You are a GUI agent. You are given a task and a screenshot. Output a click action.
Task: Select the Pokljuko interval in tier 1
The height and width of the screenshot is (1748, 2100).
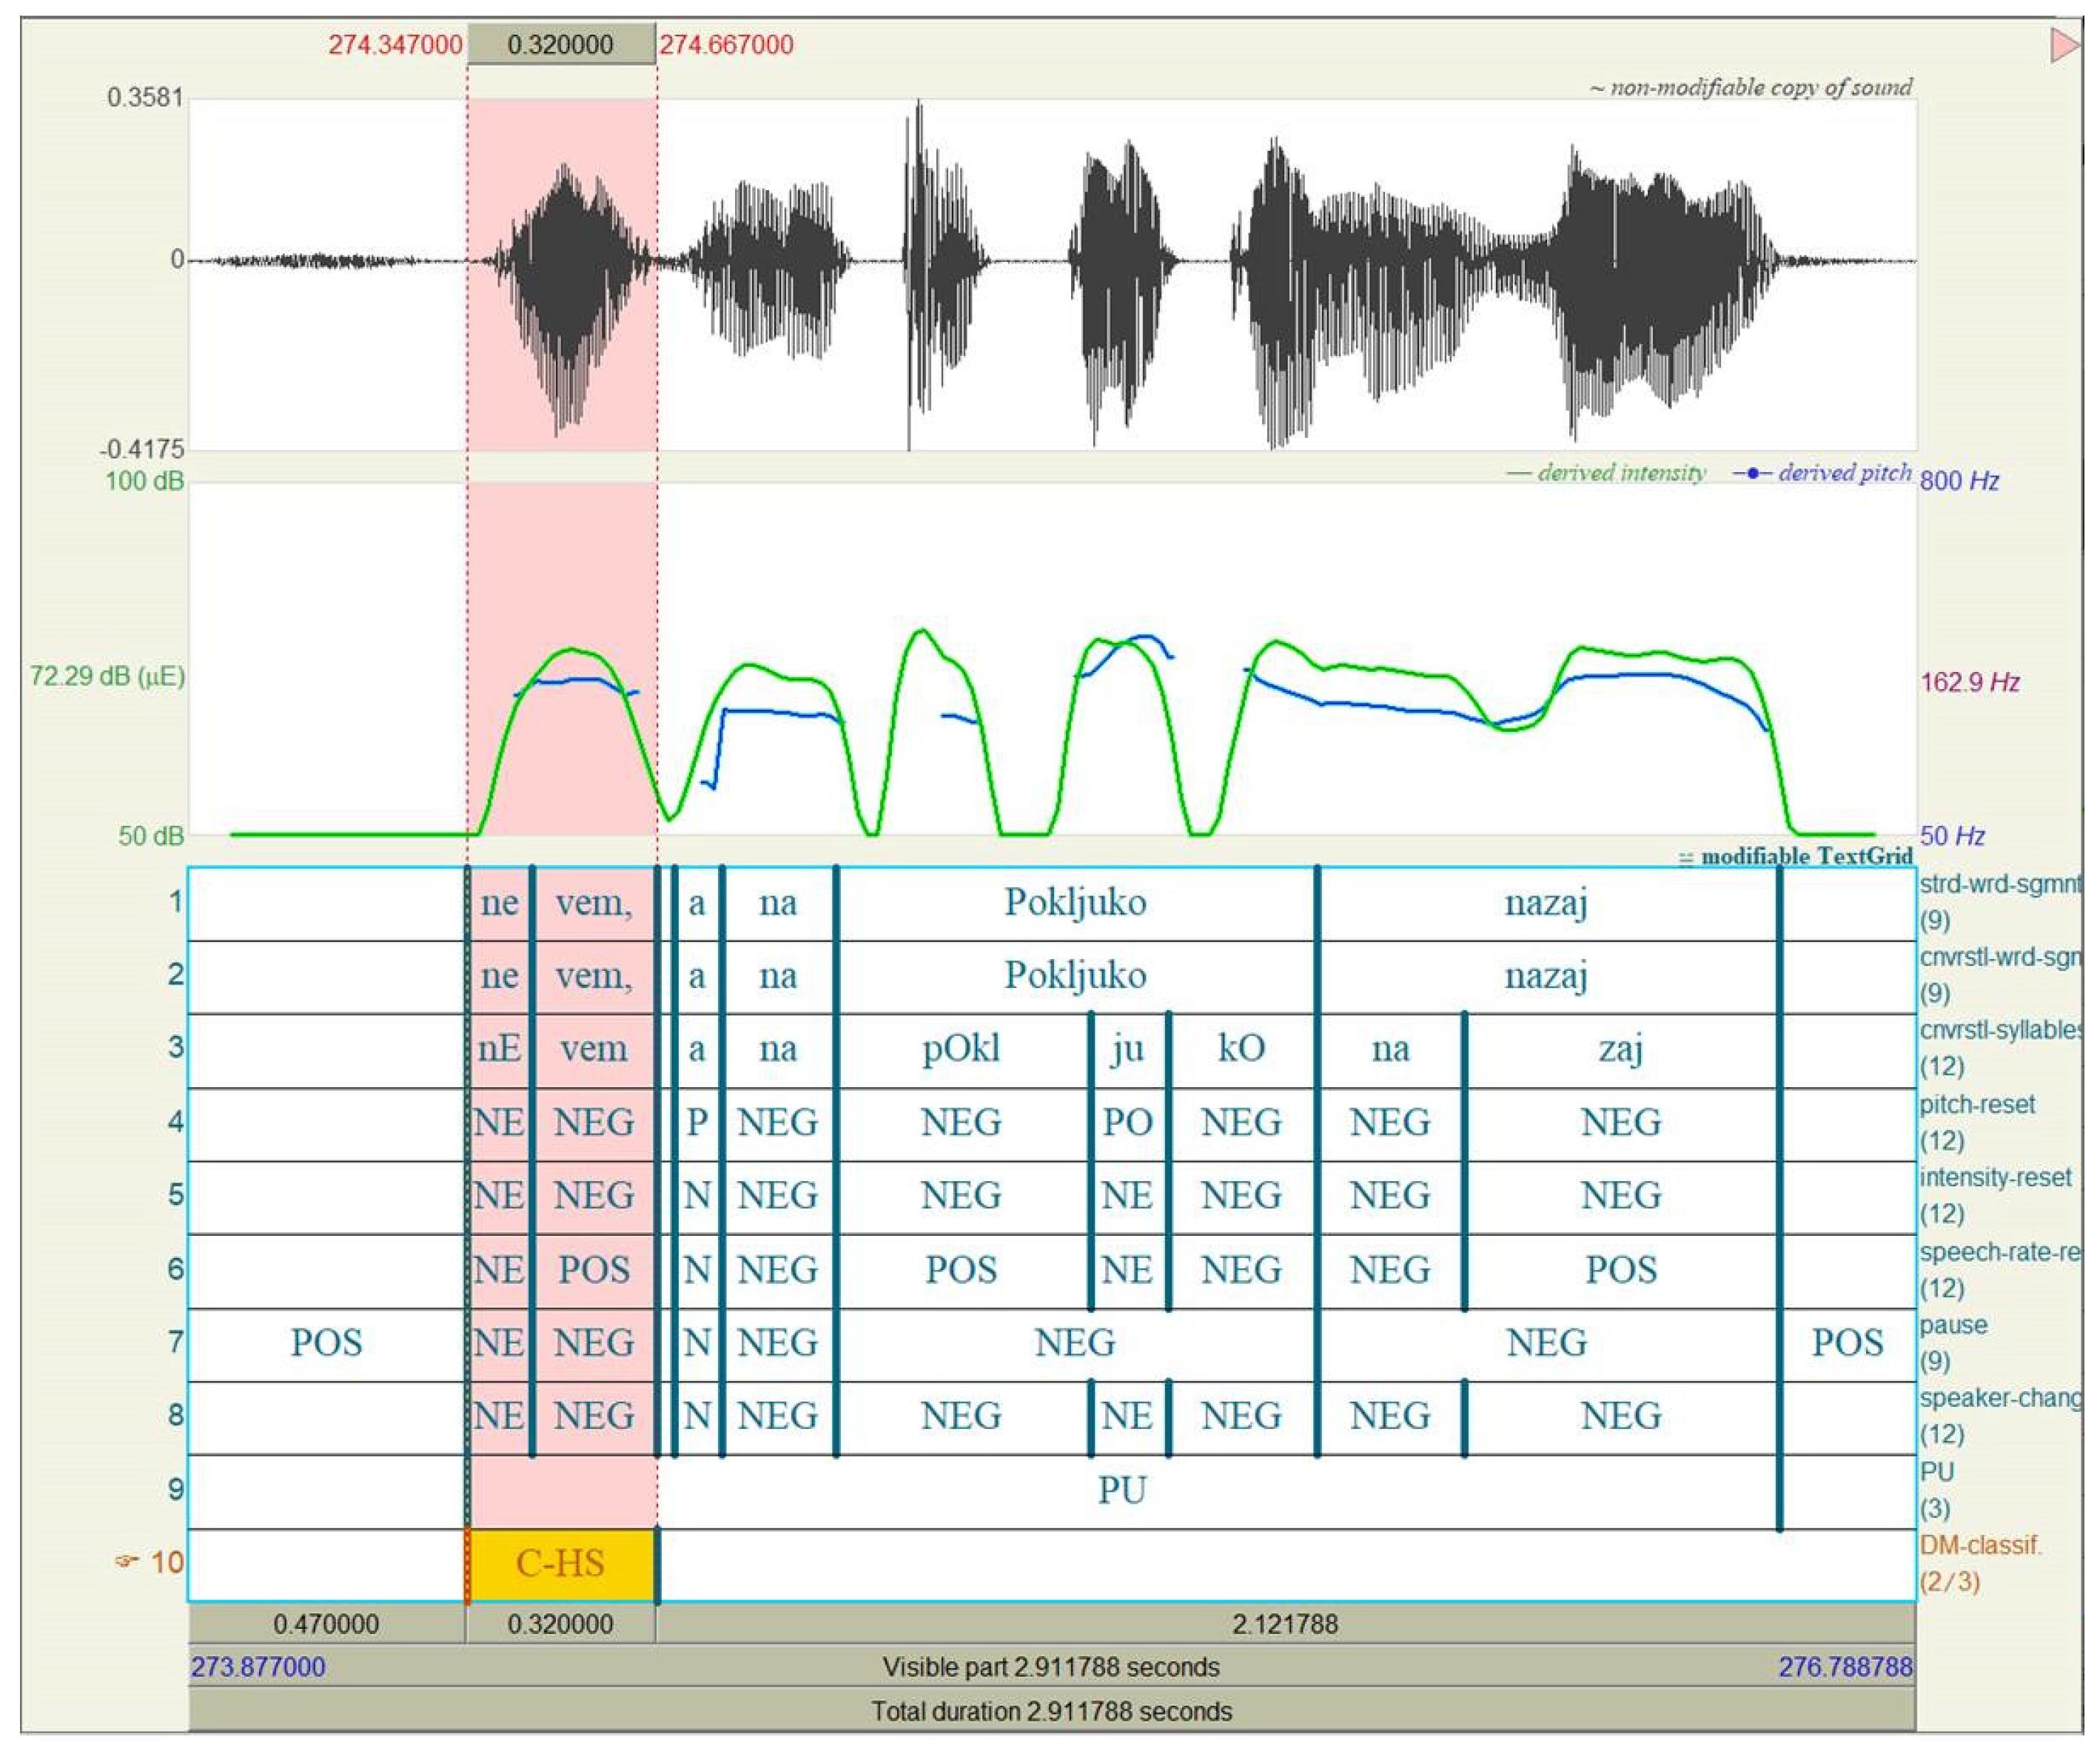[1075, 903]
